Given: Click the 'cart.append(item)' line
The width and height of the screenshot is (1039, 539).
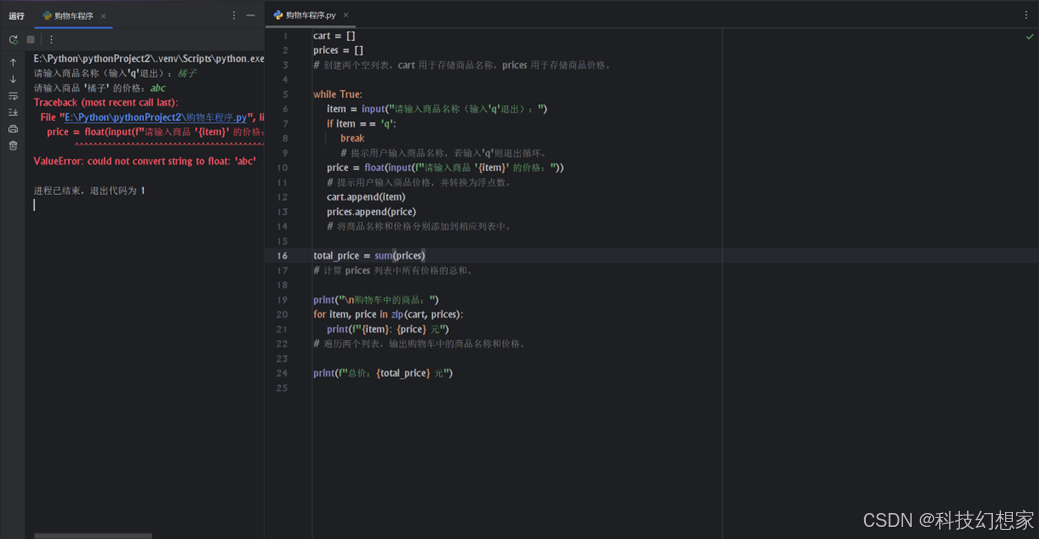Looking at the screenshot, I should 366,197.
